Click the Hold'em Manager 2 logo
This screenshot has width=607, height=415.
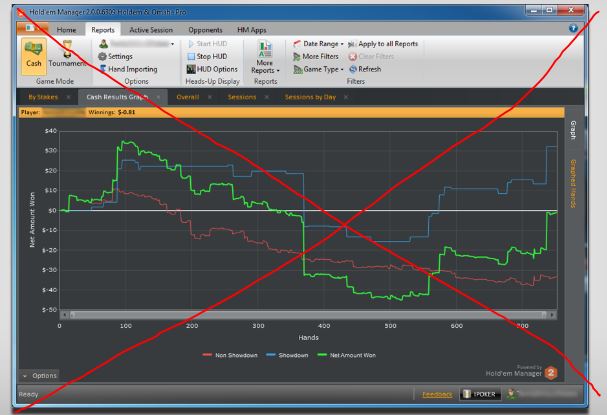(x=551, y=373)
